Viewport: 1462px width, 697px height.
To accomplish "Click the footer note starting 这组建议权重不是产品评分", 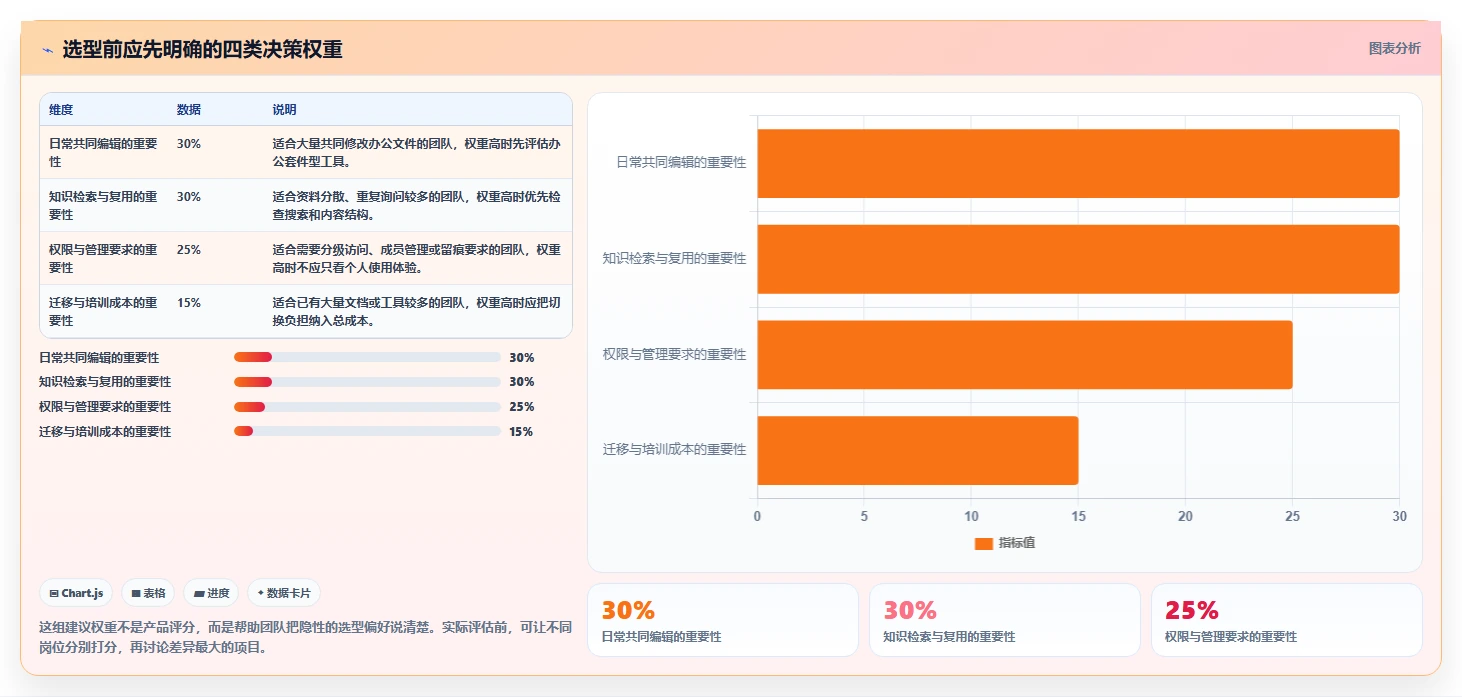I will click(305, 637).
